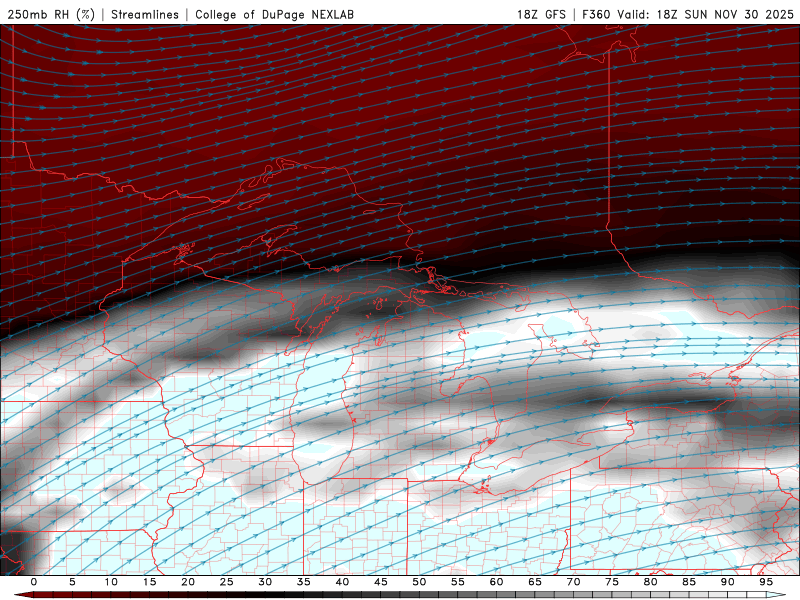Click the '18Z GFS' model label
800x600 pixels.
[x=541, y=14]
